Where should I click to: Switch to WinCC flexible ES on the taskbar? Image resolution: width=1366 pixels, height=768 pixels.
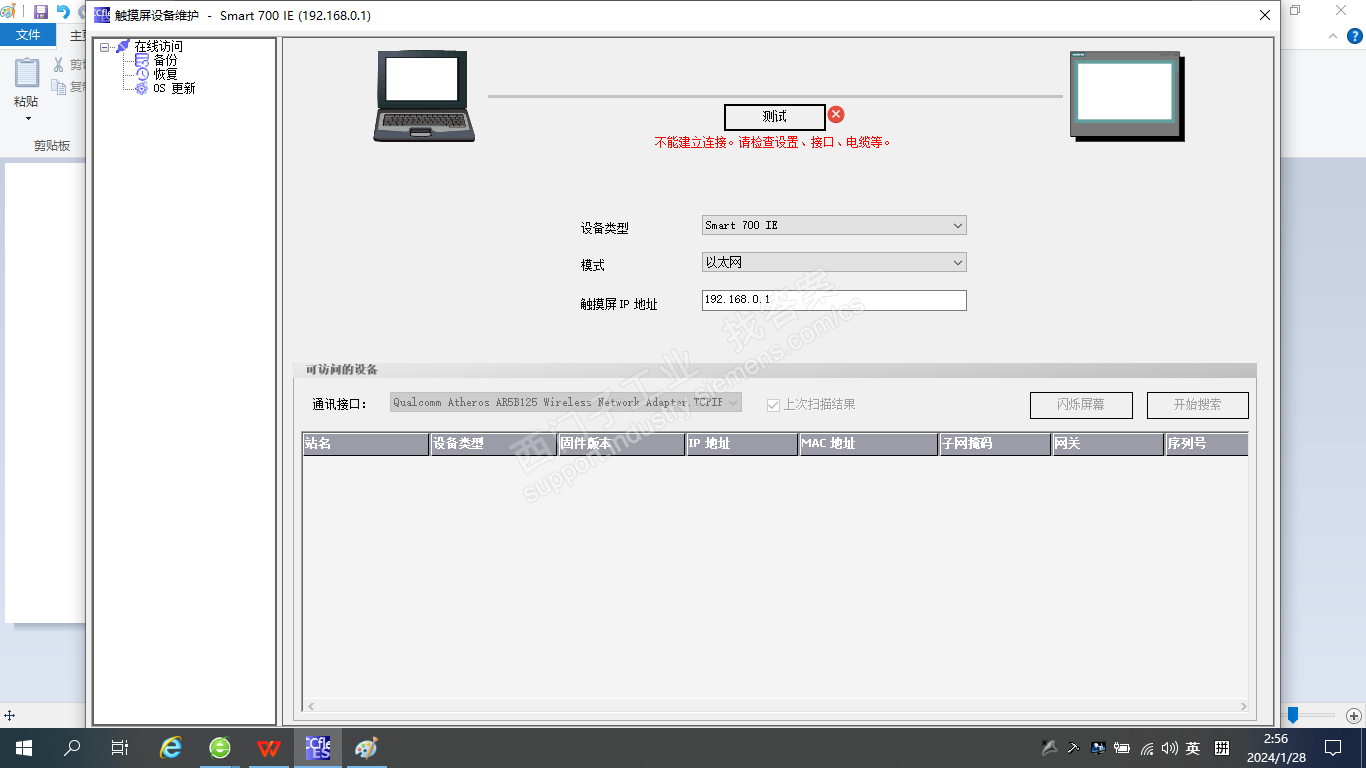[318, 748]
